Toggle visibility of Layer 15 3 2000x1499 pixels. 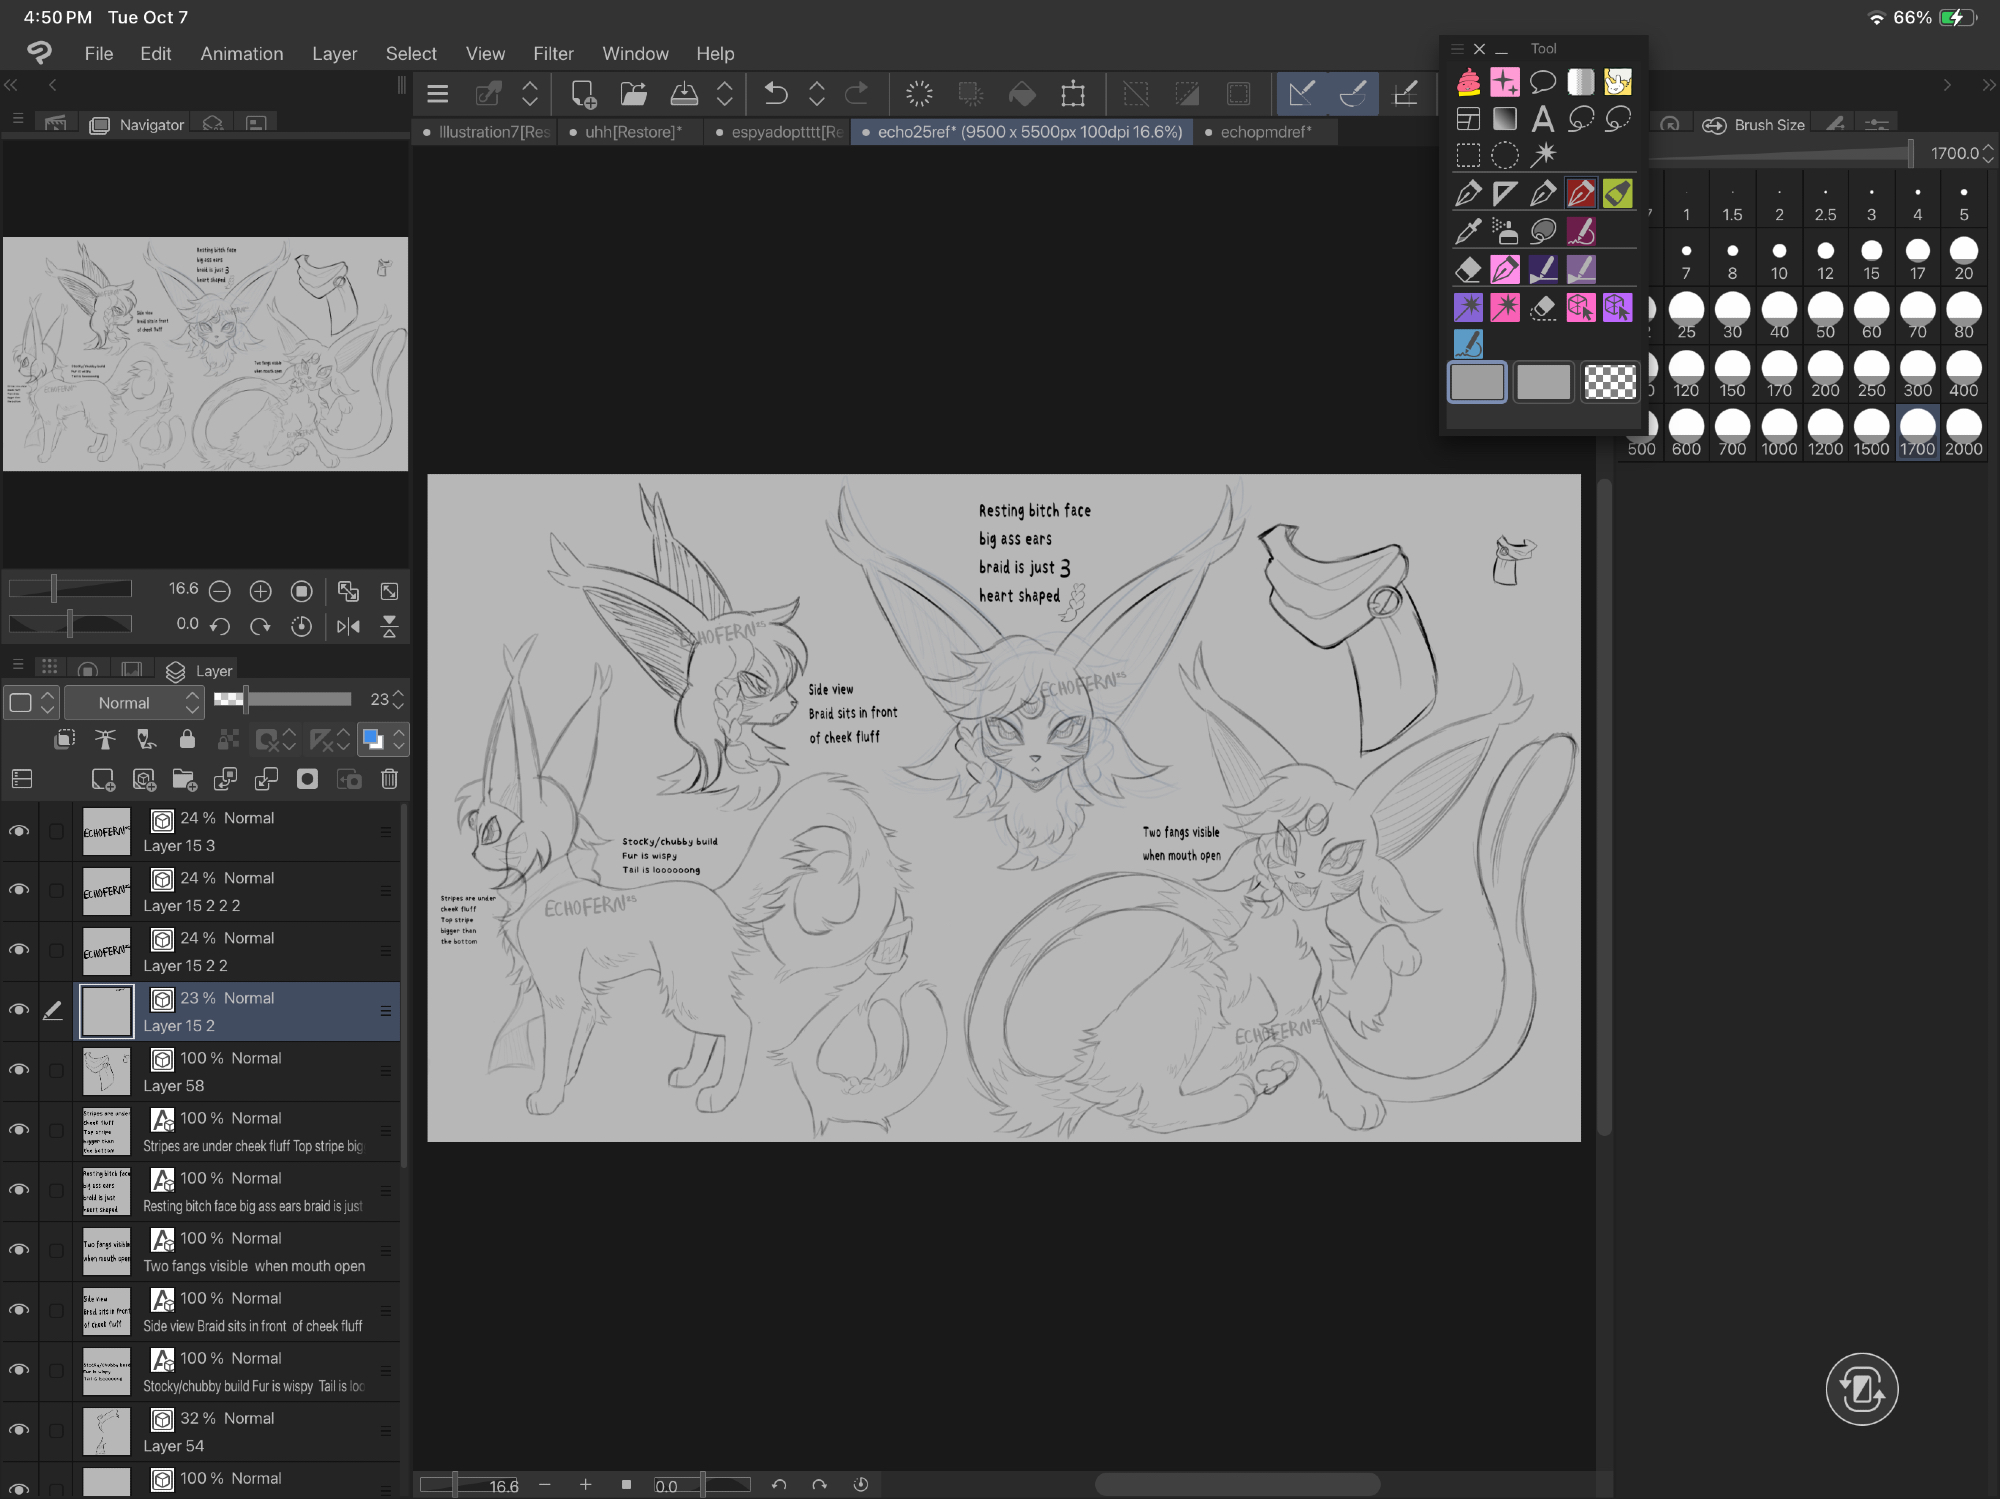pos(19,831)
